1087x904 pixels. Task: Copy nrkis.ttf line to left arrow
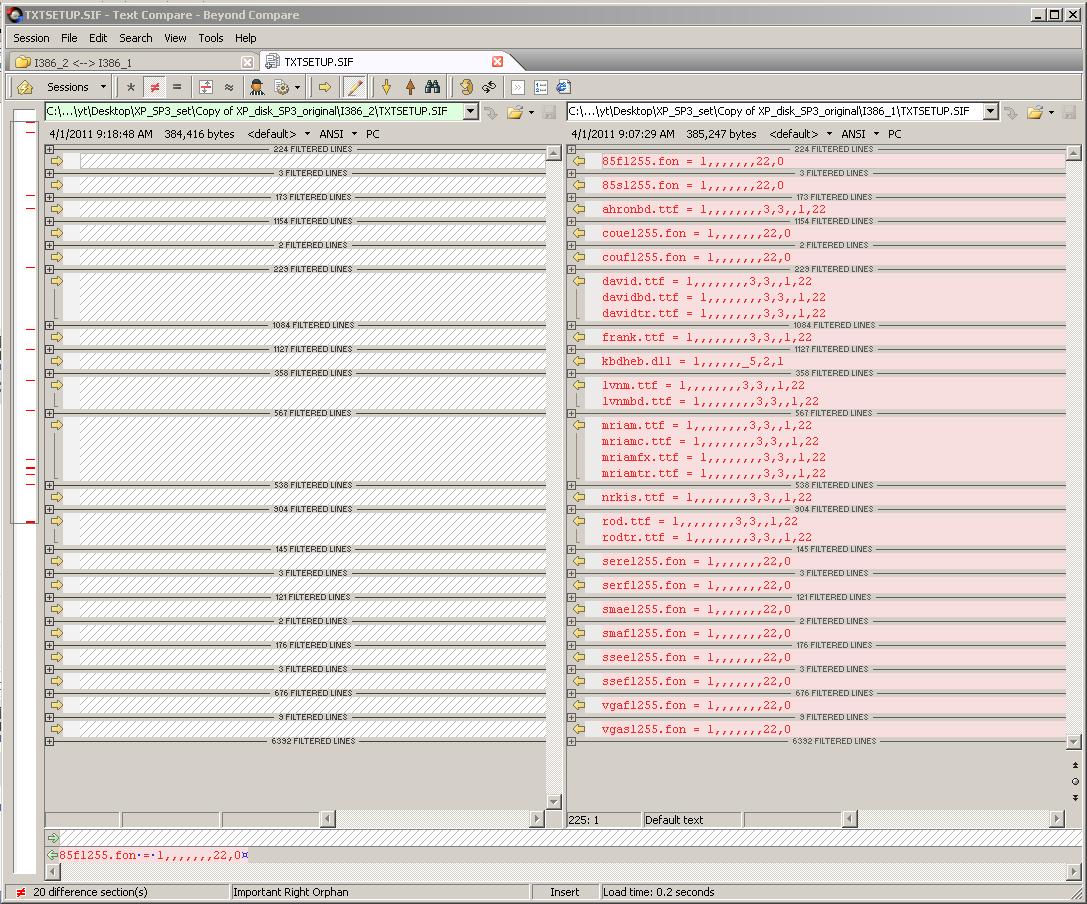(x=579, y=497)
